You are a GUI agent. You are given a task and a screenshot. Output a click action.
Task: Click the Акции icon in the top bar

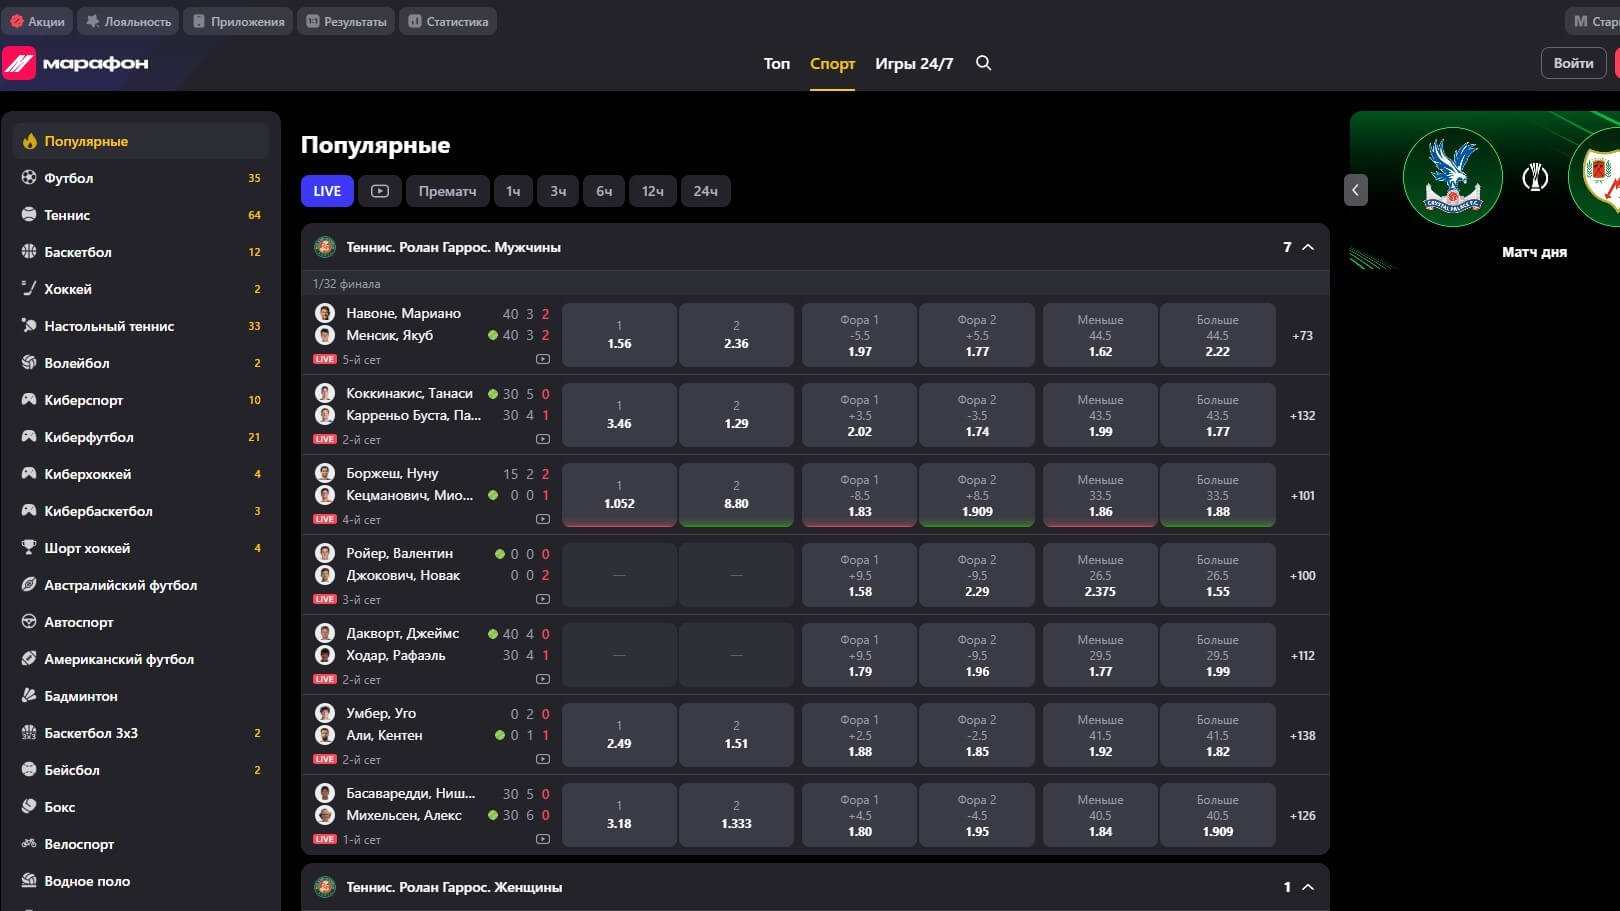17,21
